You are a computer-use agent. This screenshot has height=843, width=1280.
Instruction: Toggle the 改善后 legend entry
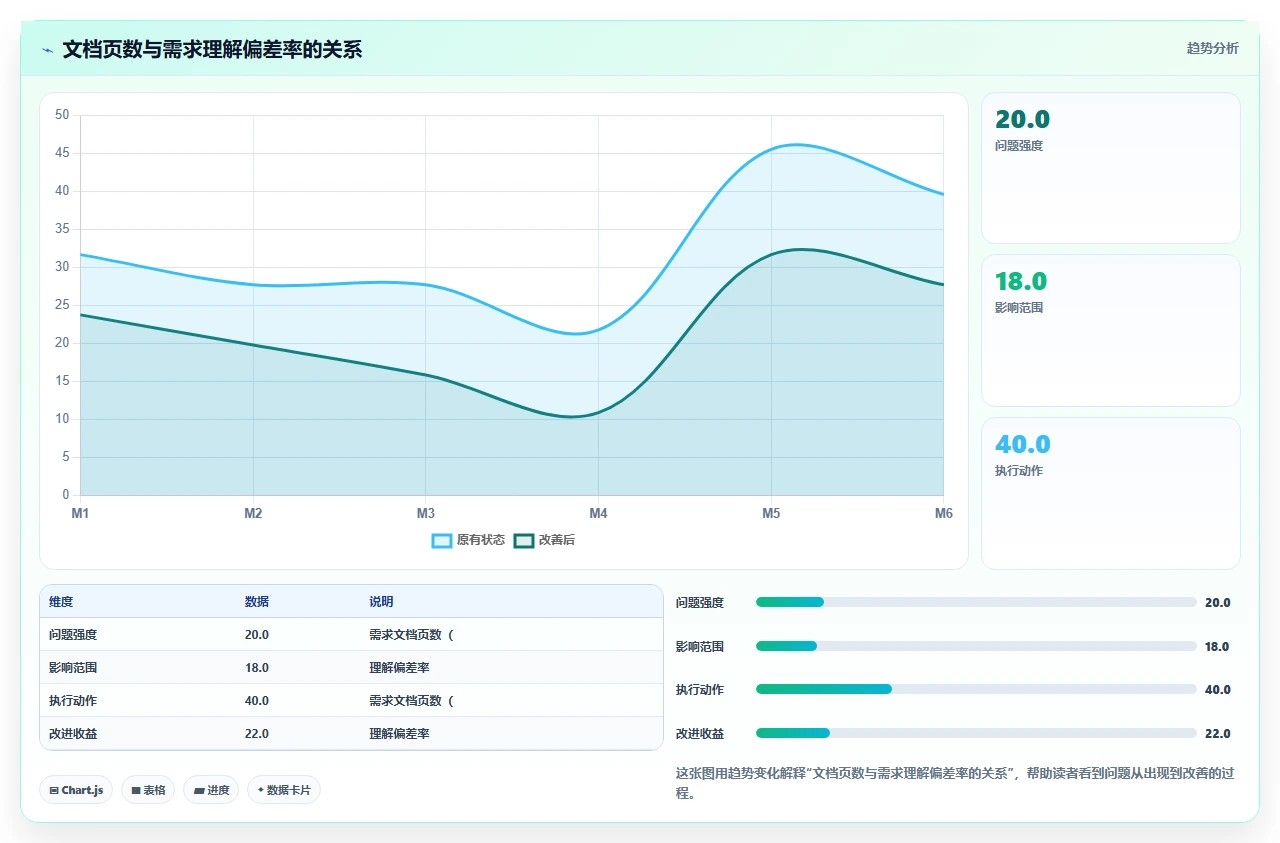coord(544,540)
